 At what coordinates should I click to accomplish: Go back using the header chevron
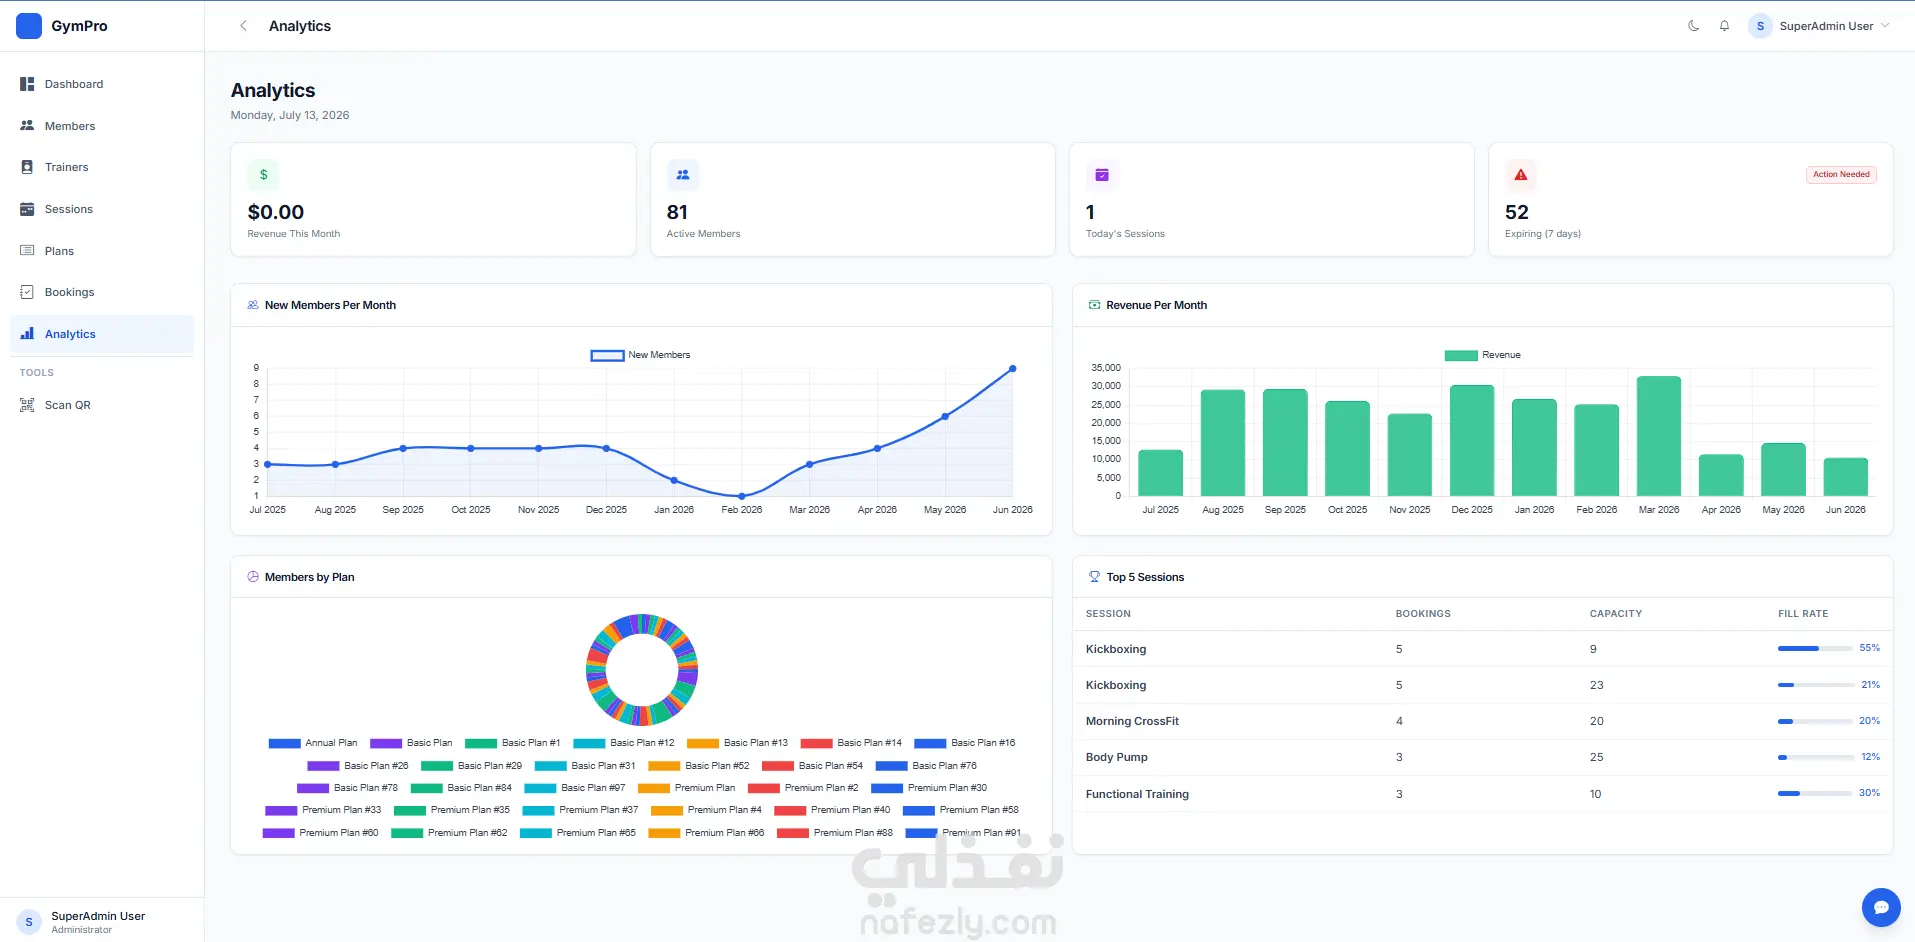pyautogui.click(x=243, y=26)
